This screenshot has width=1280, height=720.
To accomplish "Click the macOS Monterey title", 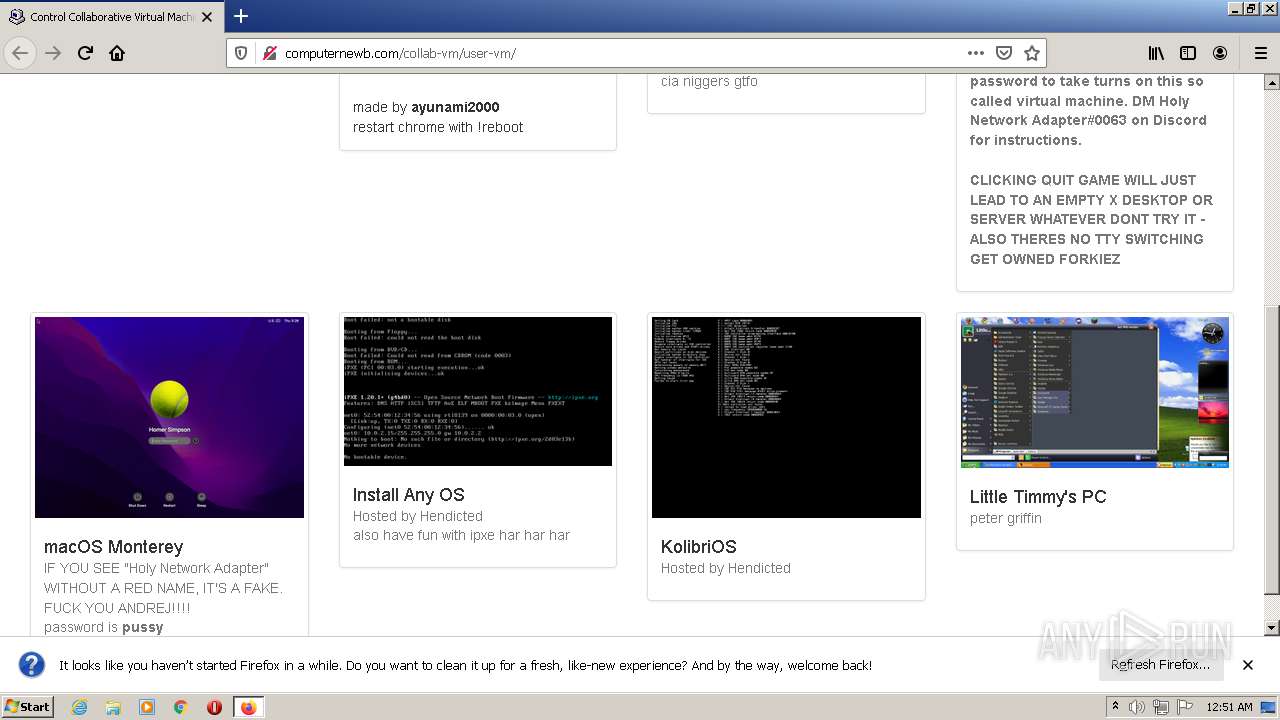I will point(113,547).
